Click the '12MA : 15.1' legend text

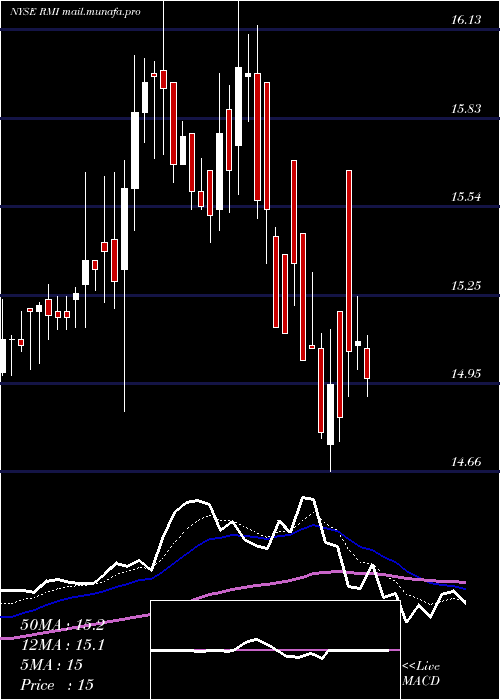[62, 645]
